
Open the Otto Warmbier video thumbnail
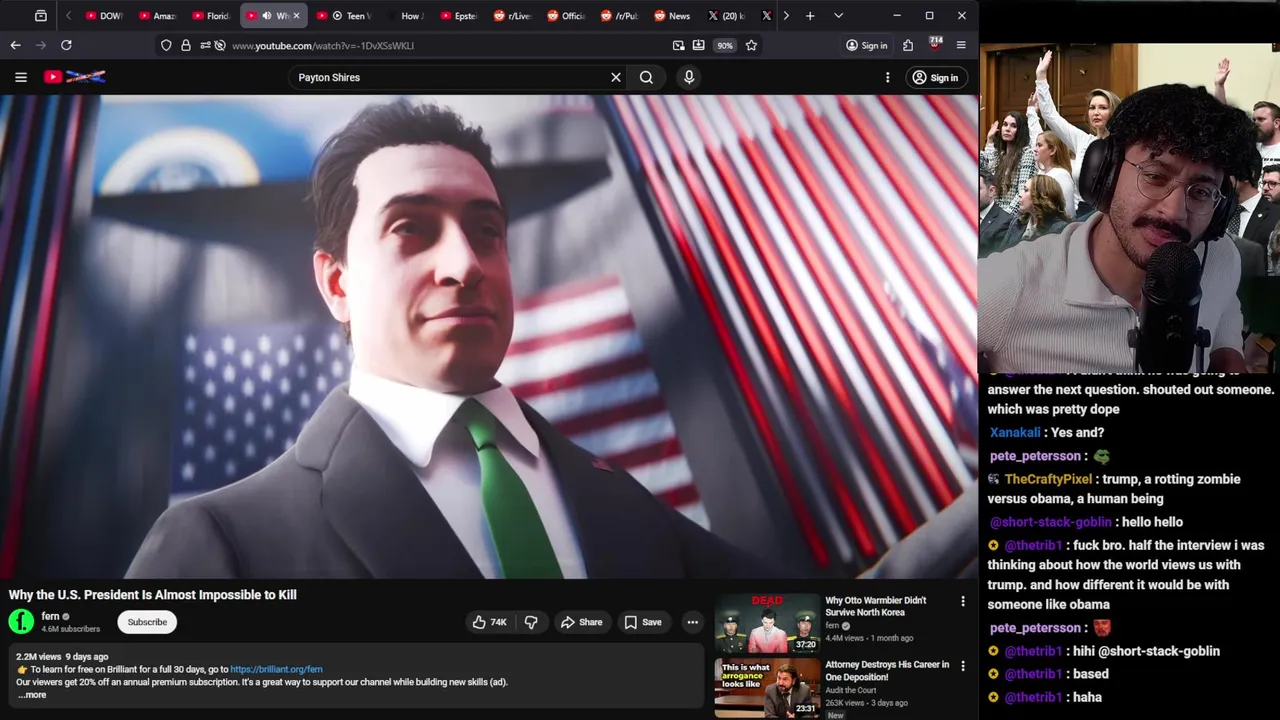coord(767,624)
